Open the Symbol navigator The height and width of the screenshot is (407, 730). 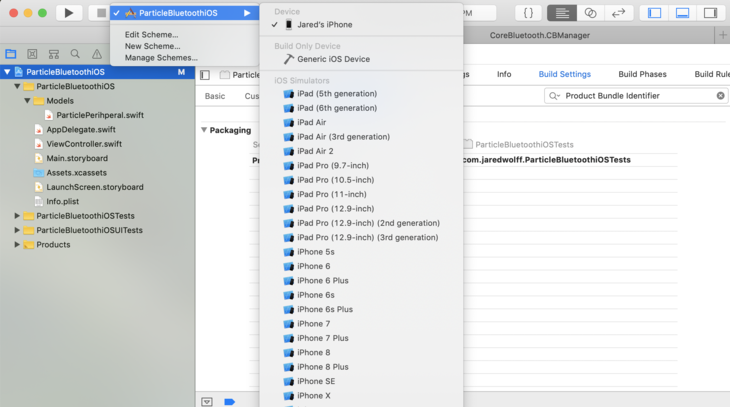pyautogui.click(x=54, y=54)
